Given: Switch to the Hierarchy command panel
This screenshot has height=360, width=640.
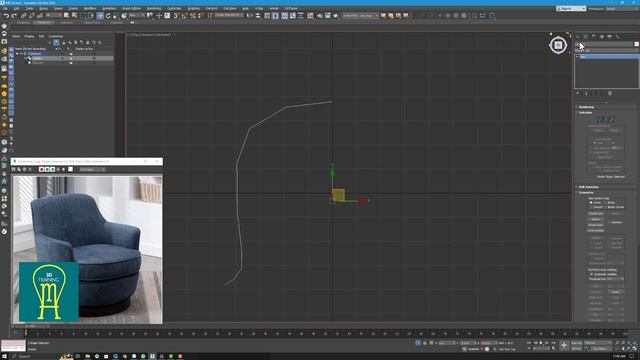Looking at the screenshot, I should (x=593, y=36).
